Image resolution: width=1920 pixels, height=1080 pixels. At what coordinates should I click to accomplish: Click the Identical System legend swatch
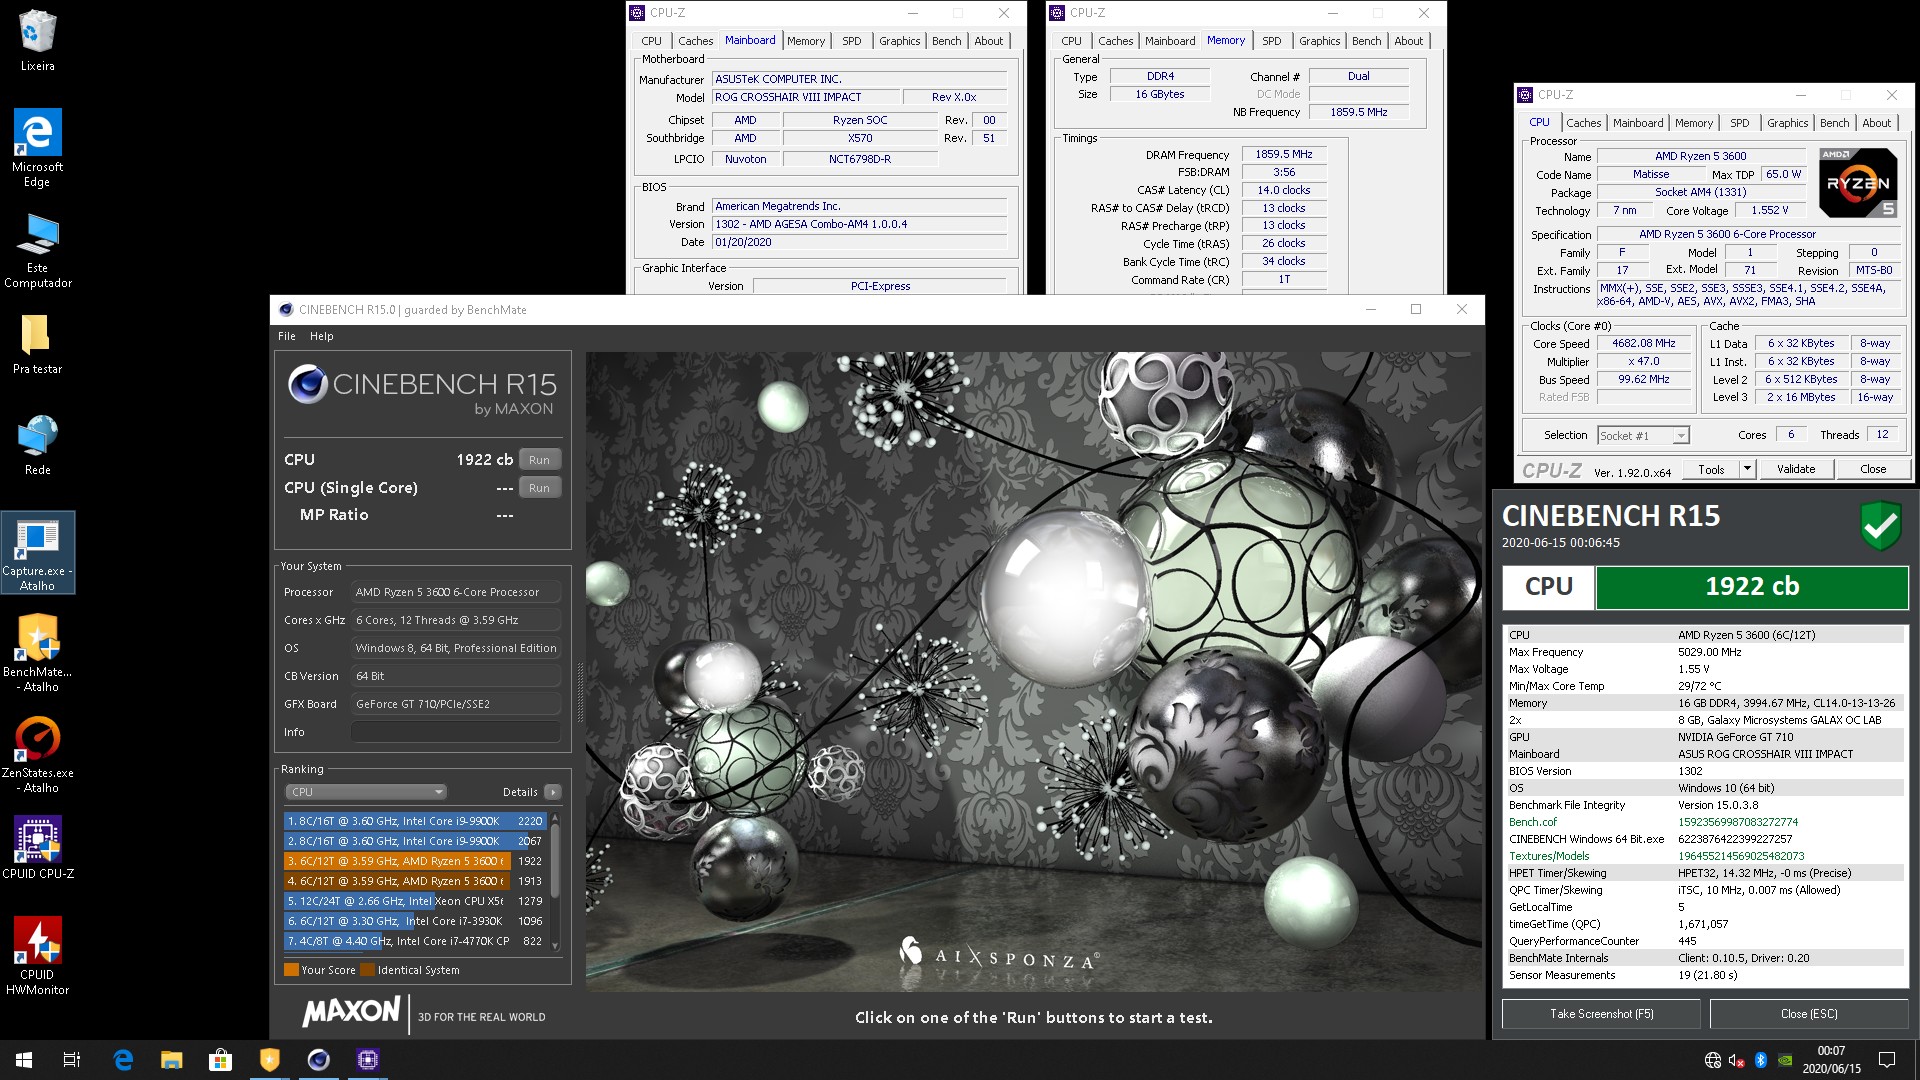pyautogui.click(x=367, y=970)
